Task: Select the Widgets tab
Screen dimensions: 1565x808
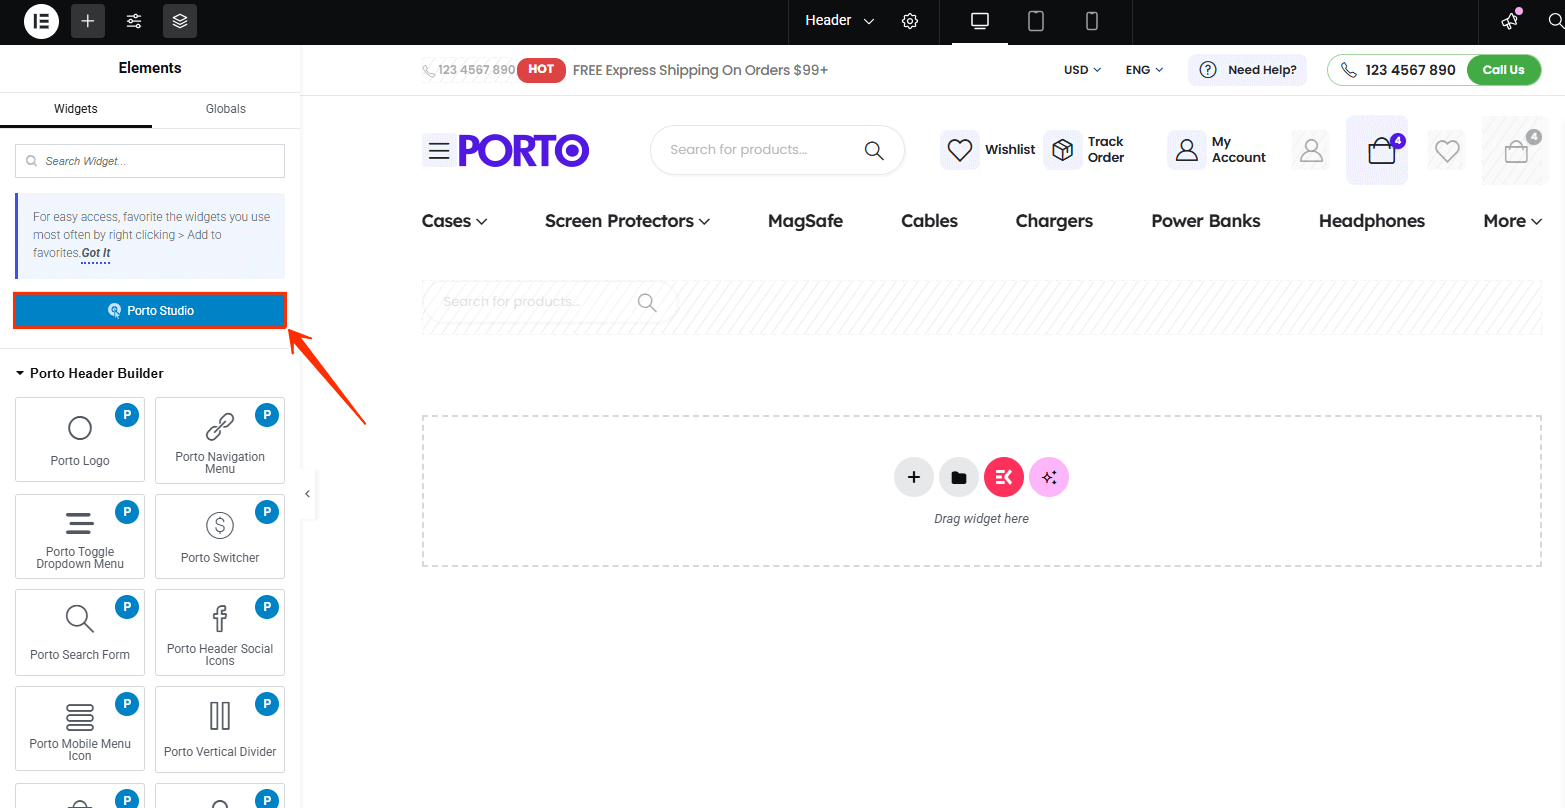Action: (x=76, y=109)
